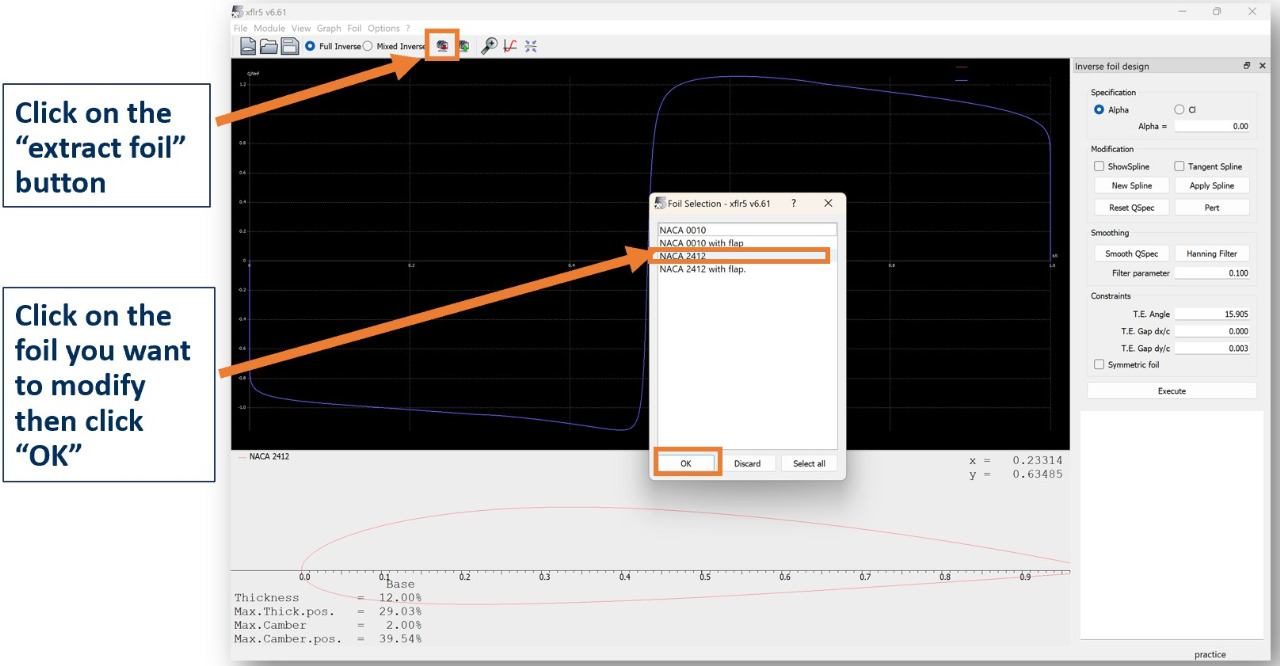Select the Mixed Inverse radio button
This screenshot has width=1280, height=666.
point(368,46)
